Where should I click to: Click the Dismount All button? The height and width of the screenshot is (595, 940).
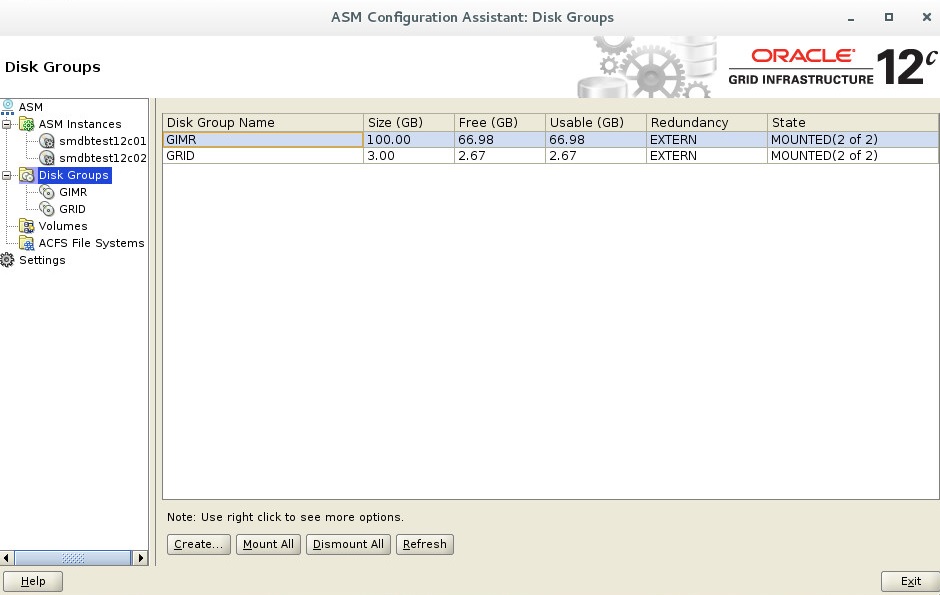[x=348, y=544]
